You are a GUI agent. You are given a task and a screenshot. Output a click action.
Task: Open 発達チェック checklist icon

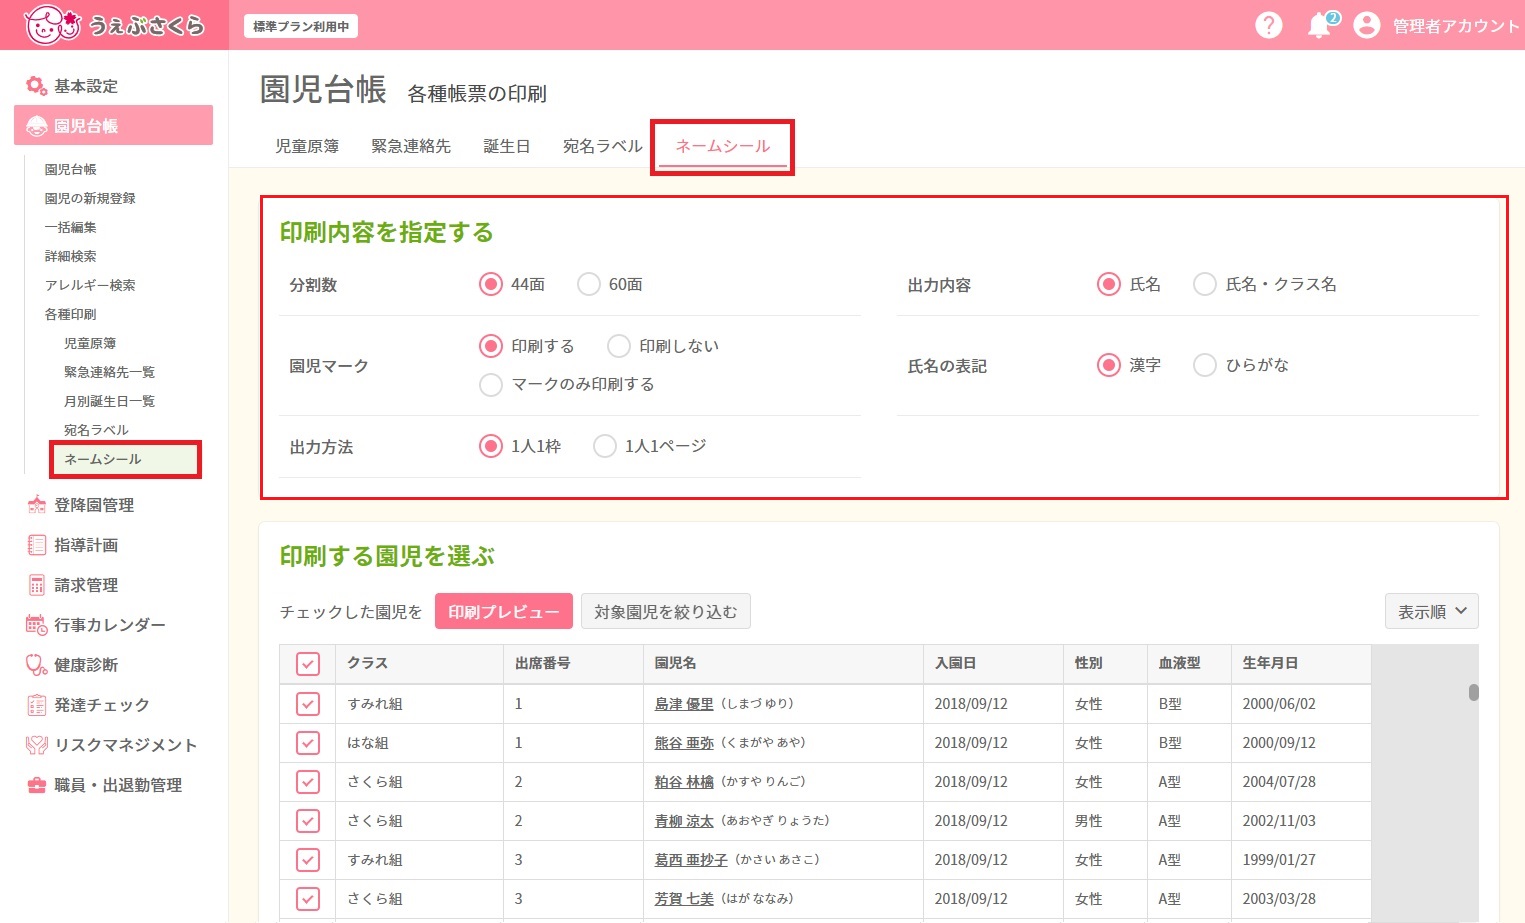[37, 705]
